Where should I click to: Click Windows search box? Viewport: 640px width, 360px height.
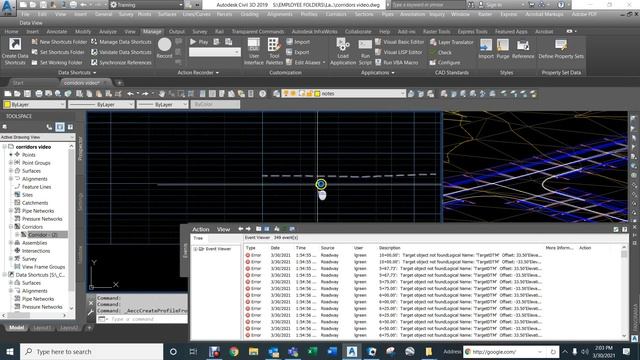pos(91,351)
